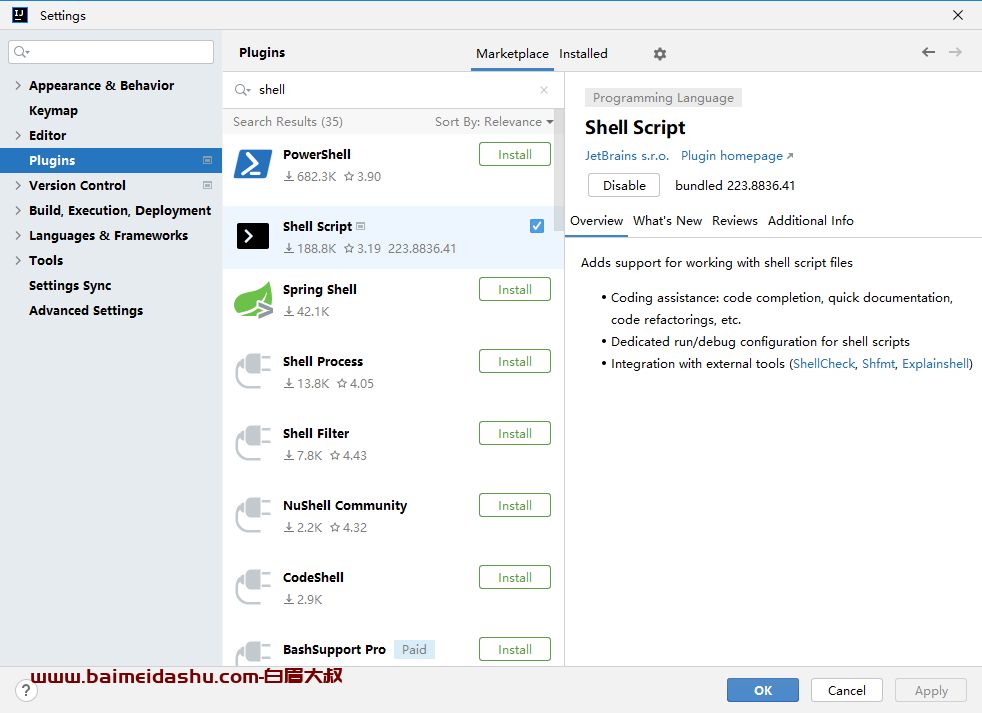Click the settings search magnifier icon
The height and width of the screenshot is (713, 982).
(21, 51)
